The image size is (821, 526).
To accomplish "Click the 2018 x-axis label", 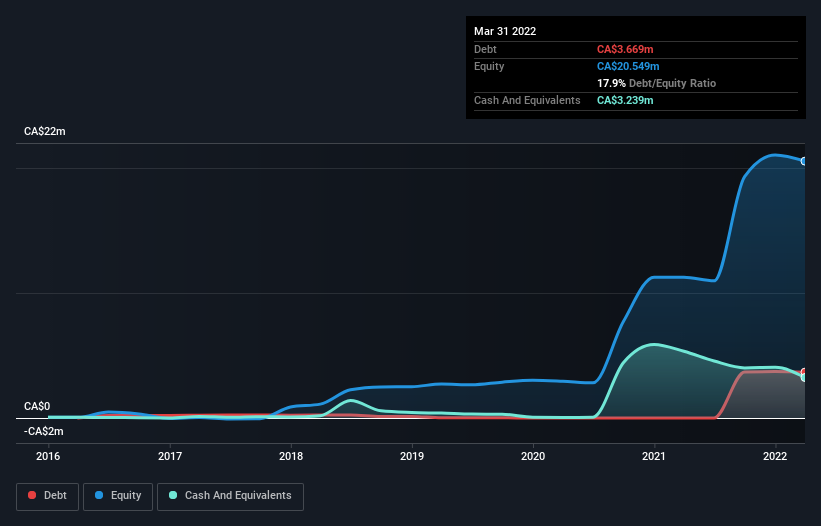I will point(291,456).
